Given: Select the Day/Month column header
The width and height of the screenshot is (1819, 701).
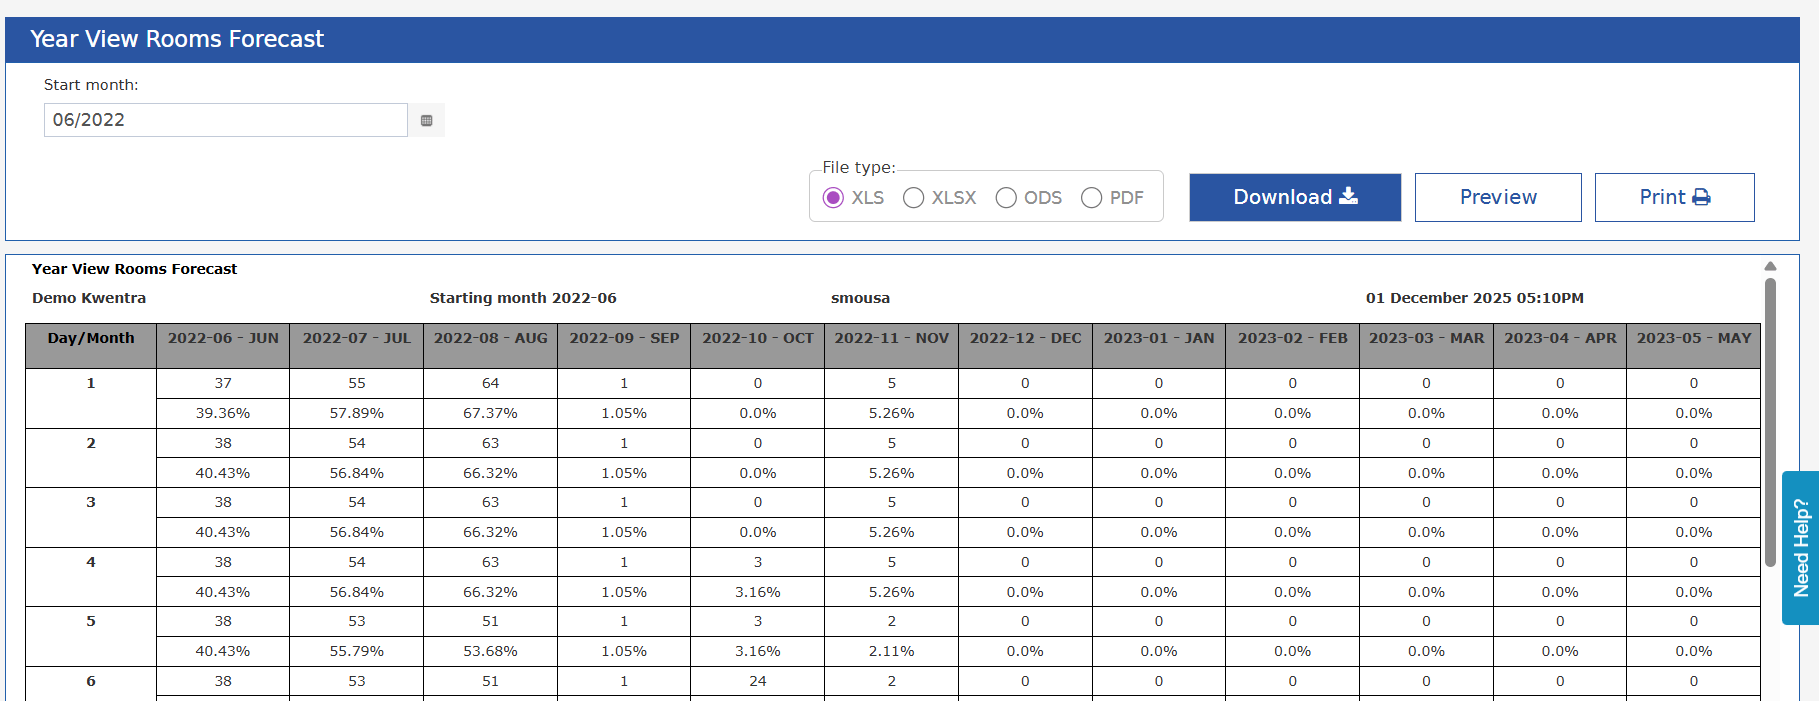Looking at the screenshot, I should pyautogui.click(x=91, y=346).
